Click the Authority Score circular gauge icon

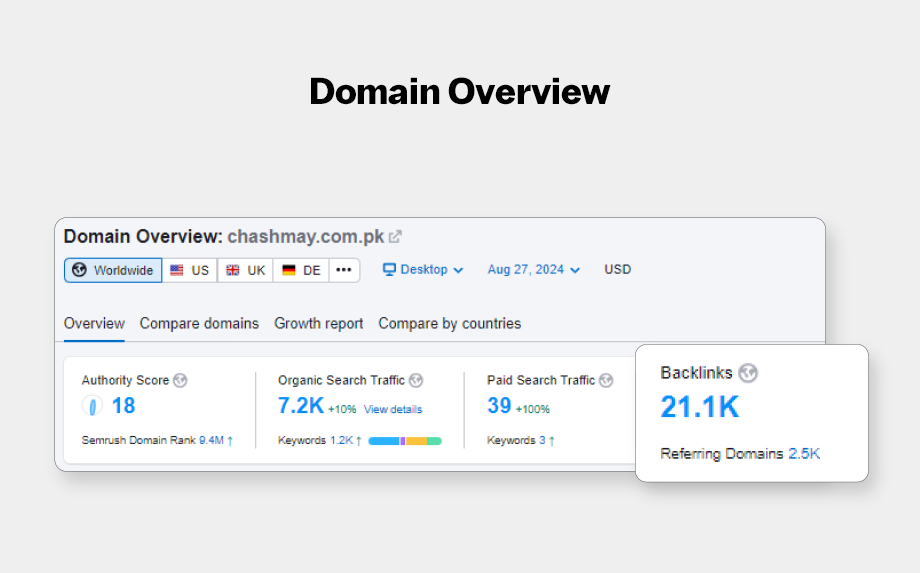point(92,406)
